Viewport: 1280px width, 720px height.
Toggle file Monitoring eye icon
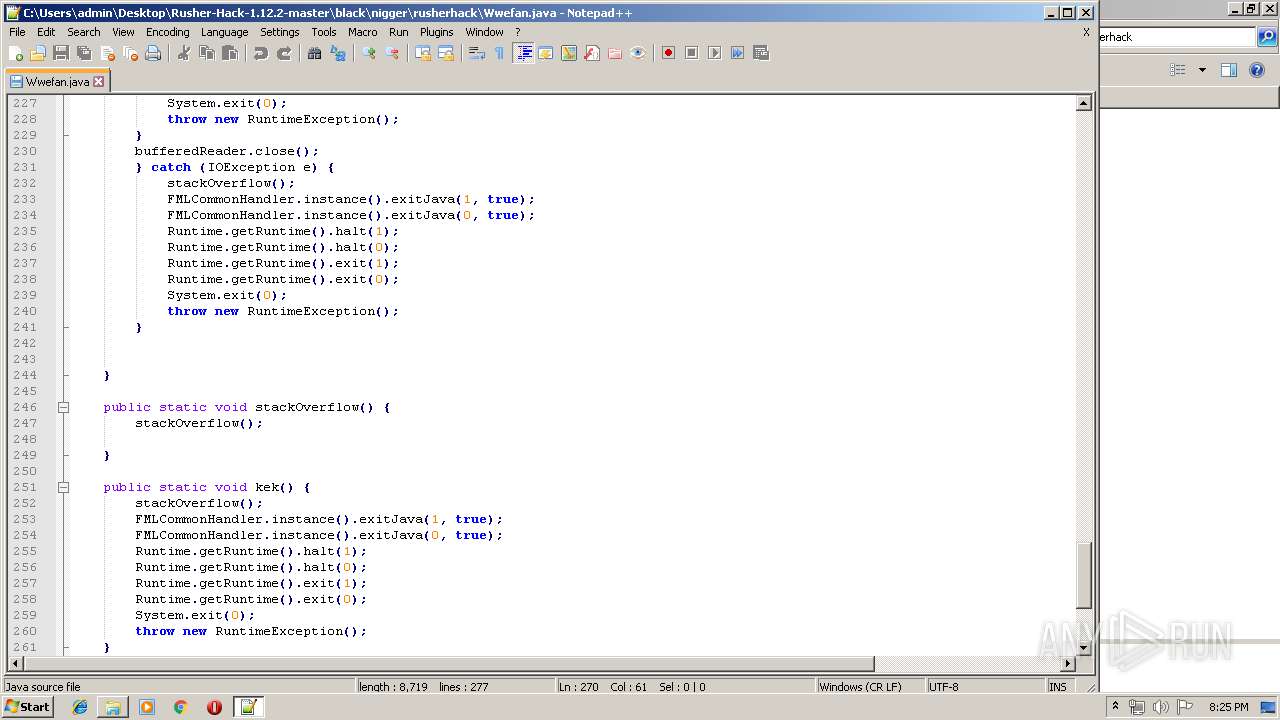pos(638,53)
